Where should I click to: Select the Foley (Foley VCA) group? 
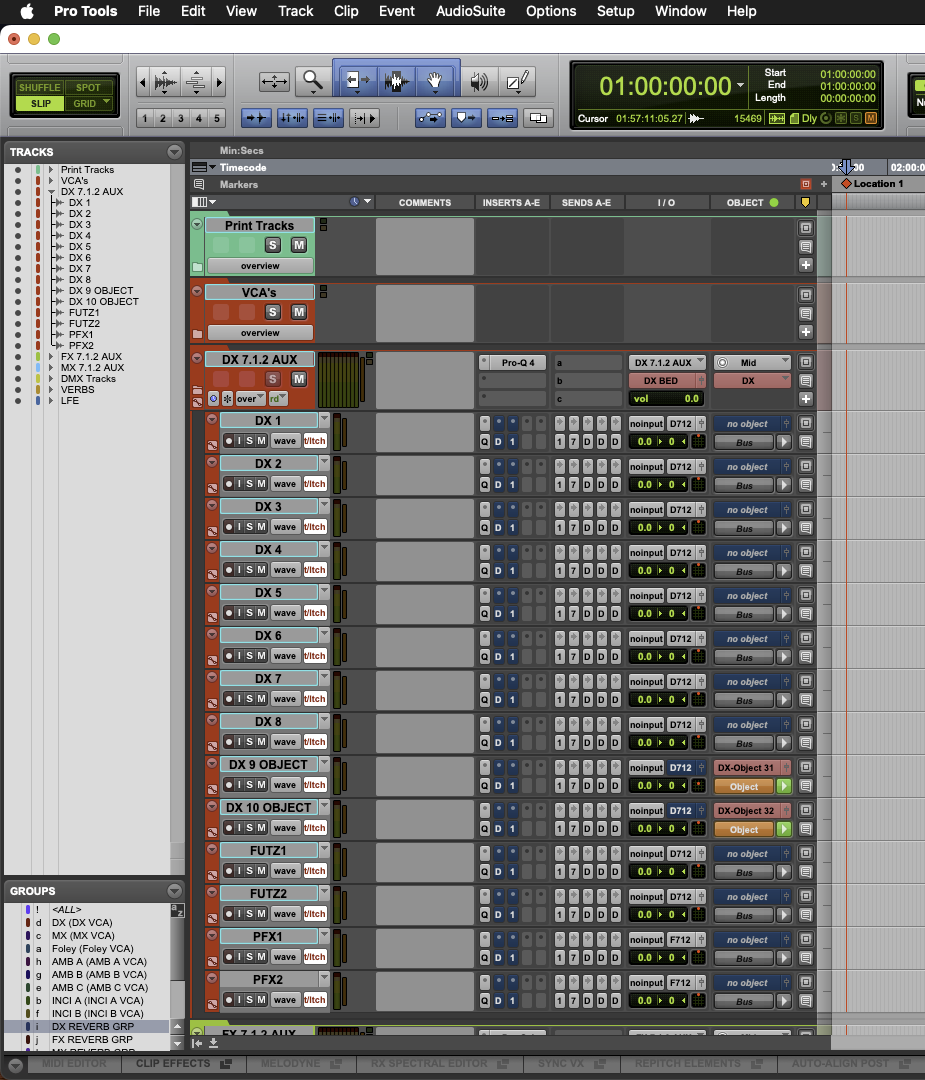pos(92,948)
